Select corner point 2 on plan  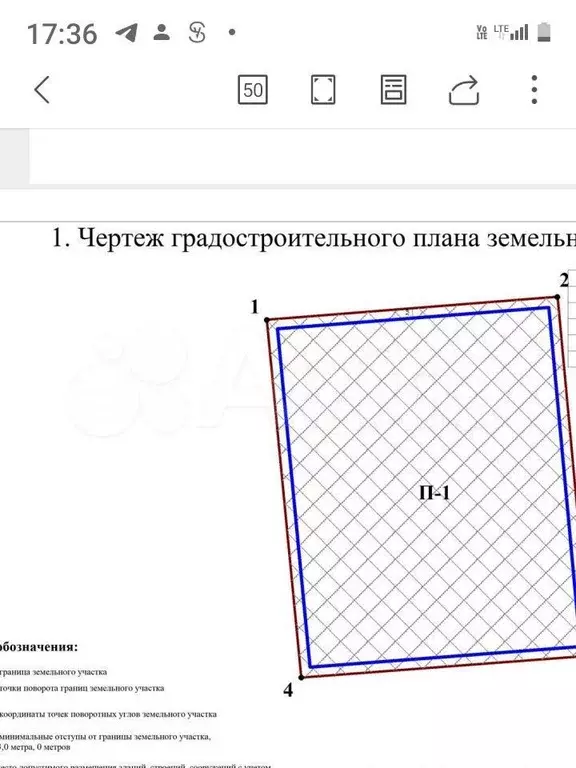click(x=557, y=297)
